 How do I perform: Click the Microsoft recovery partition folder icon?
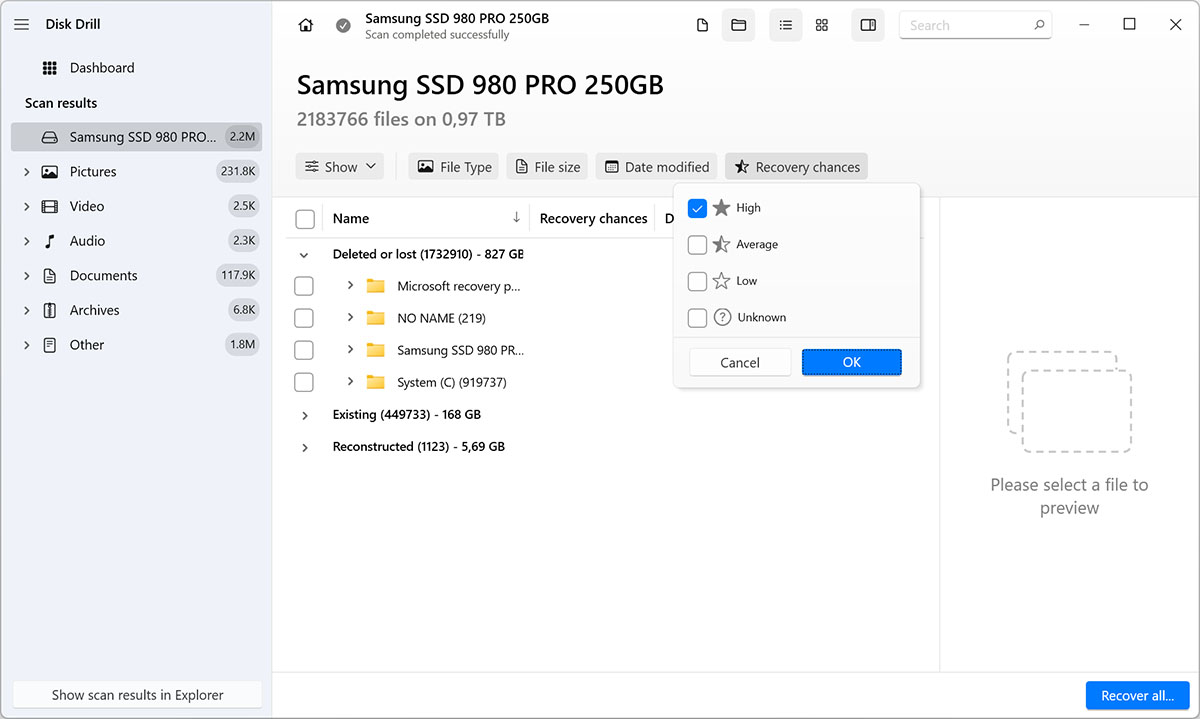(x=376, y=286)
